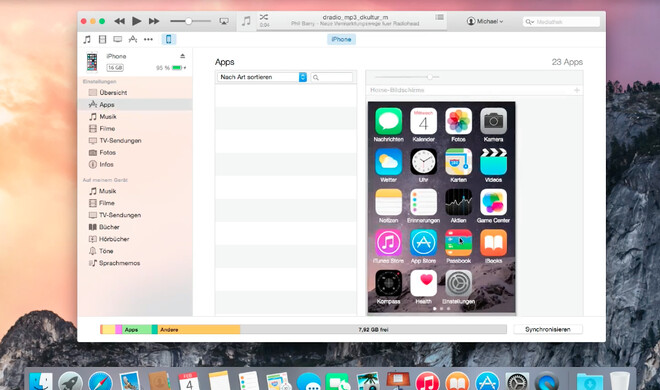660x390 pixels.
Task: Click the Synchronisieren button
Action: (x=548, y=329)
